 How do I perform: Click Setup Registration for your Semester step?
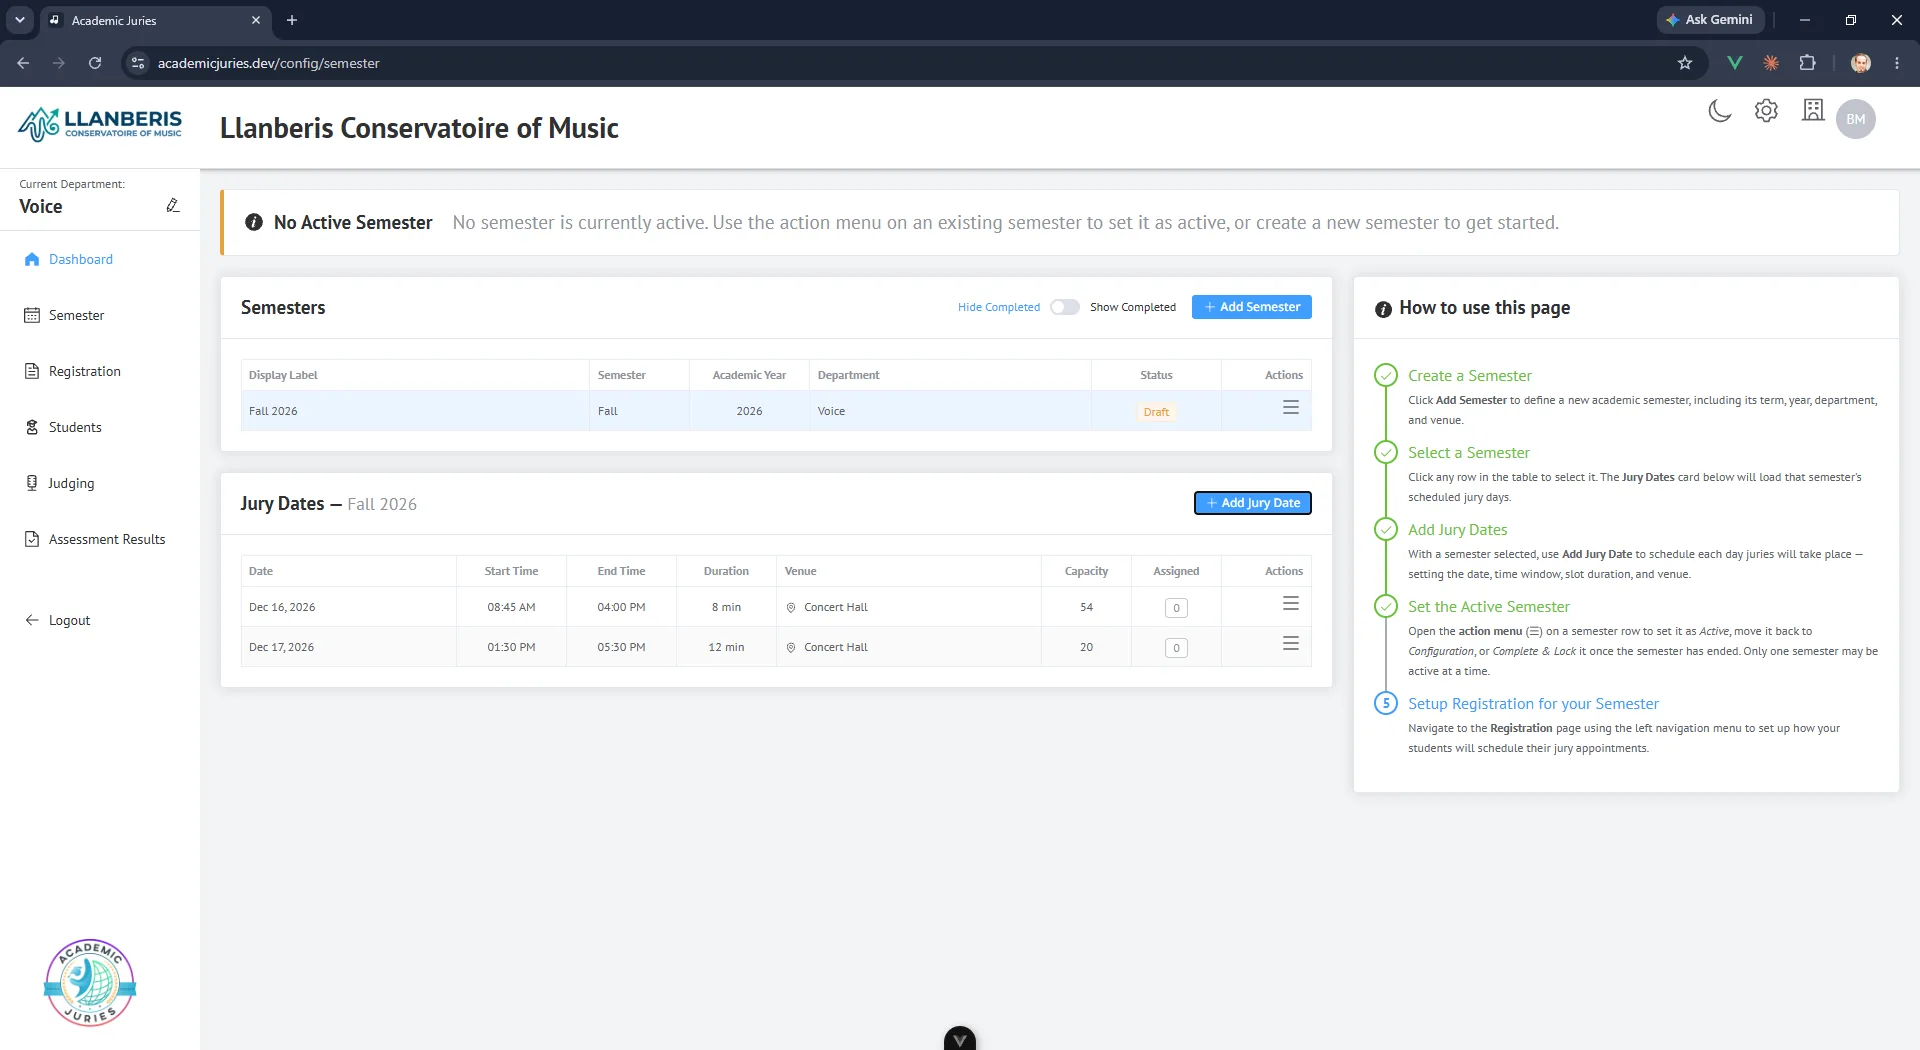coord(1533,704)
